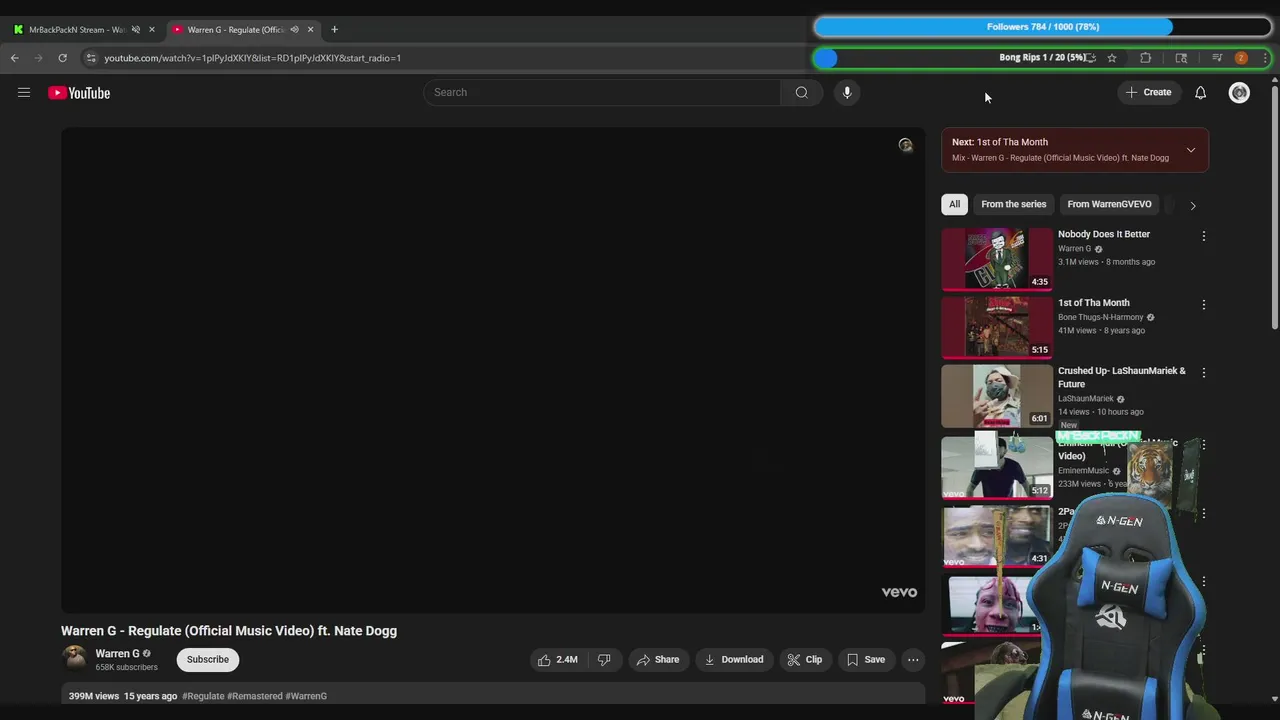Dislike the video with thumbs down
This screenshot has height=720, width=1280.
tap(604, 660)
